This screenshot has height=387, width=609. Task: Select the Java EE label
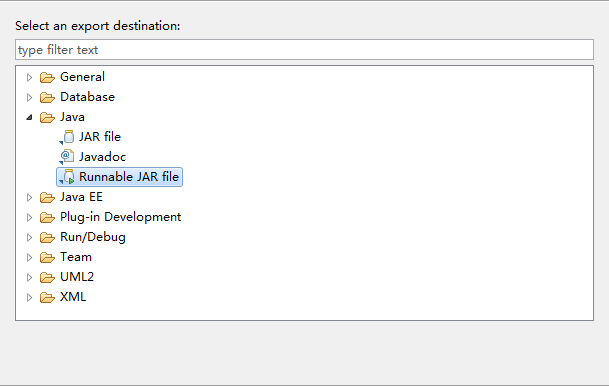pyautogui.click(x=81, y=197)
